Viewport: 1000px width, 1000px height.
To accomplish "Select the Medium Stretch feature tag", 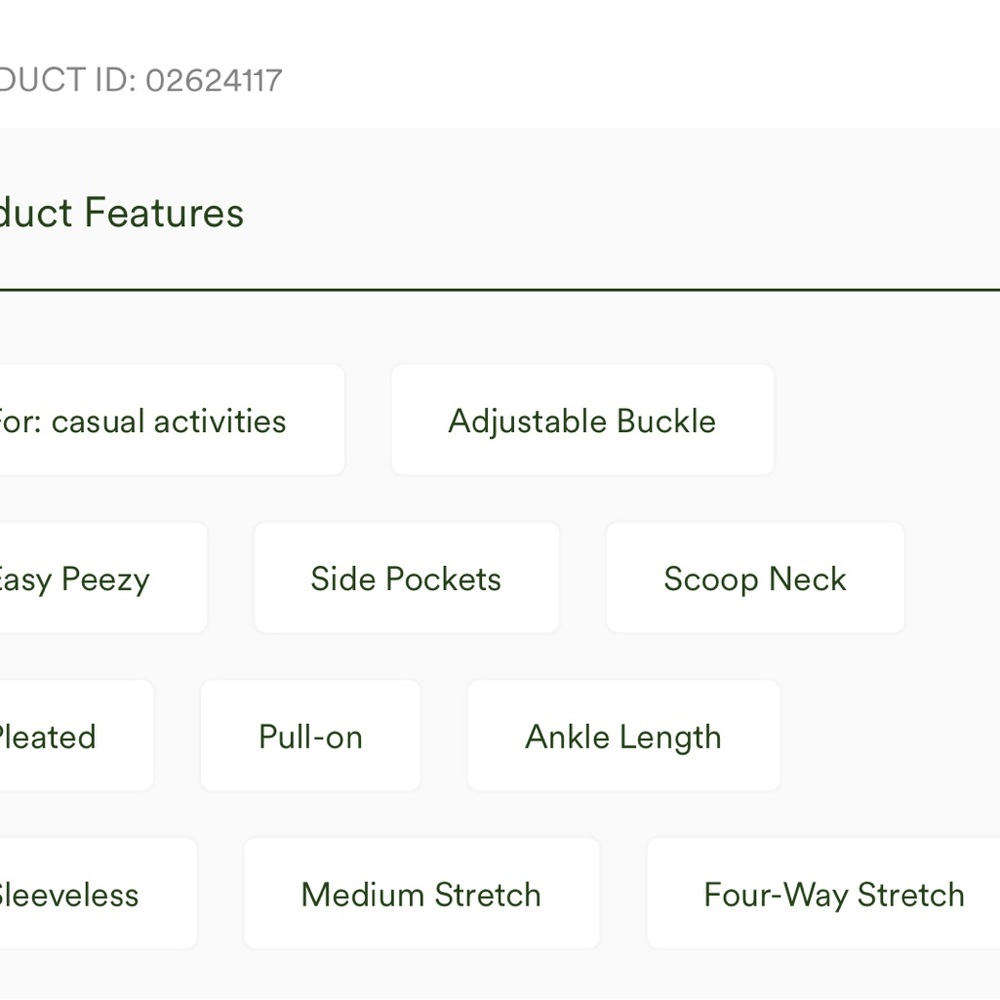I will (x=421, y=895).
